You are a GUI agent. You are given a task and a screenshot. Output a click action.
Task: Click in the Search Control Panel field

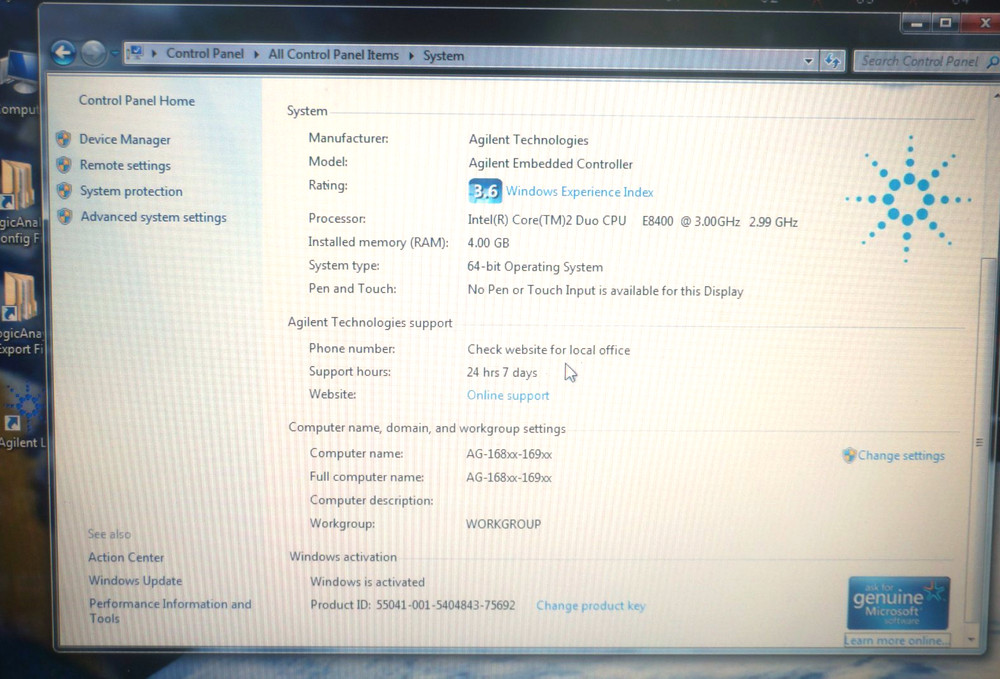pyautogui.click(x=920, y=61)
